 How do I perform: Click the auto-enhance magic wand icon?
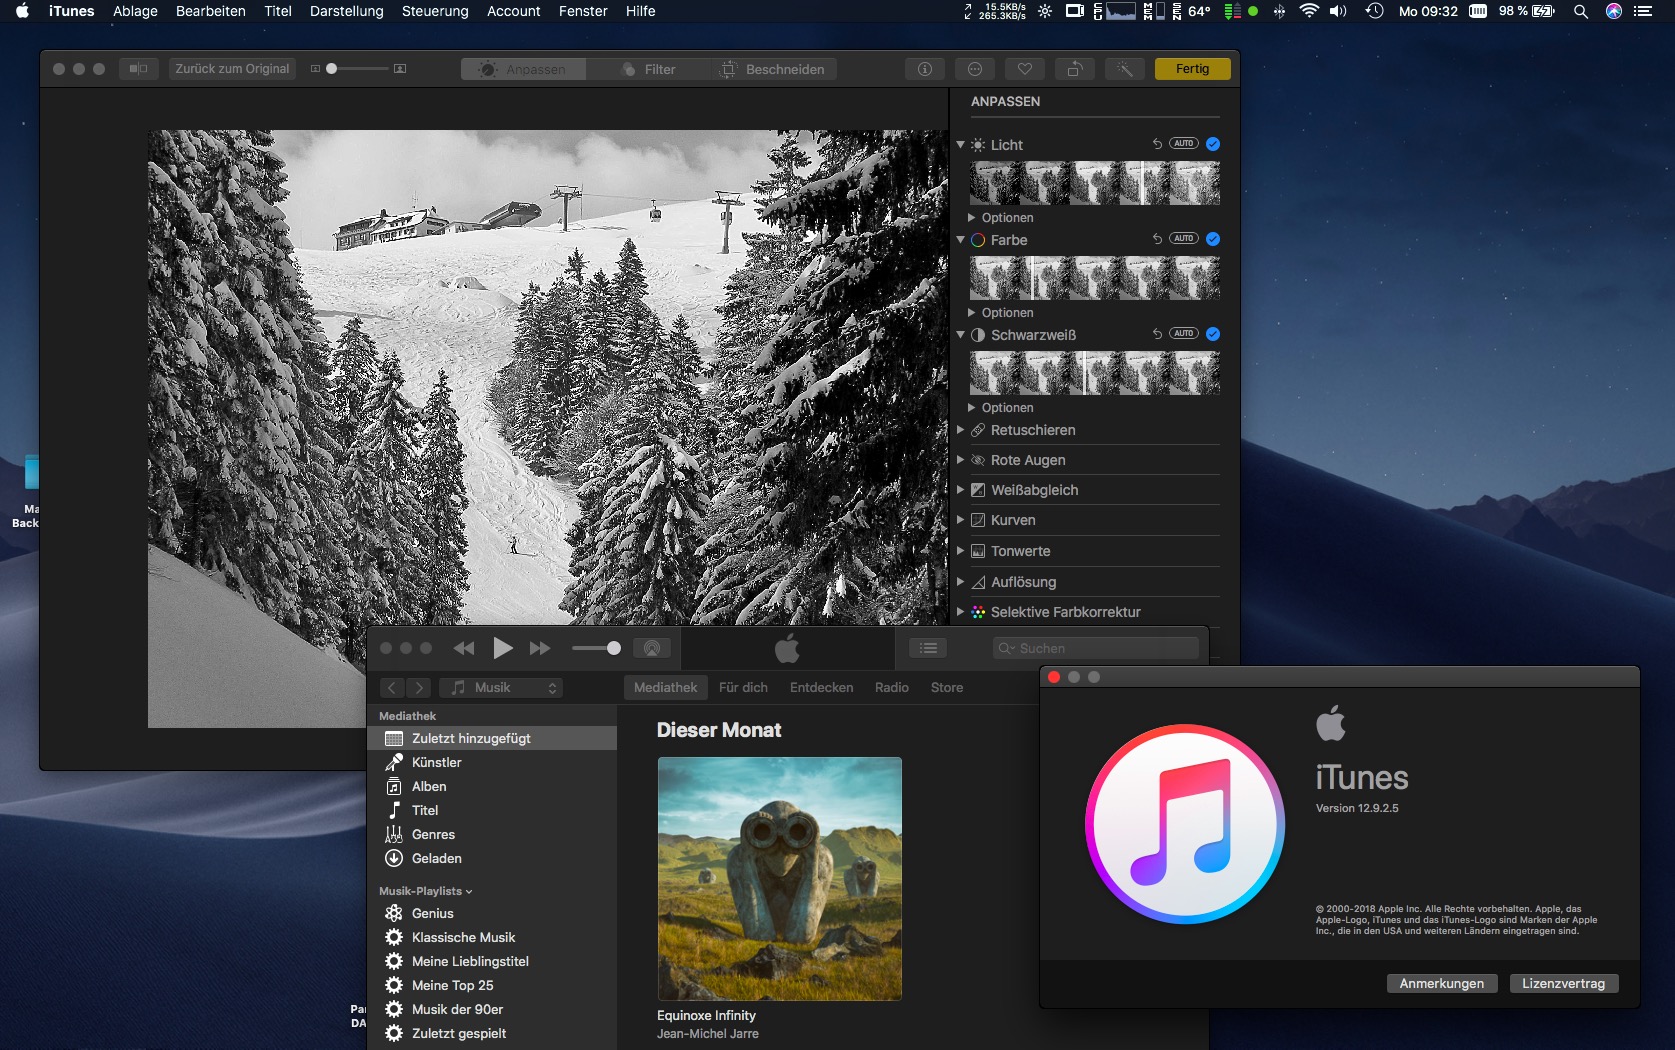[x=1124, y=69]
